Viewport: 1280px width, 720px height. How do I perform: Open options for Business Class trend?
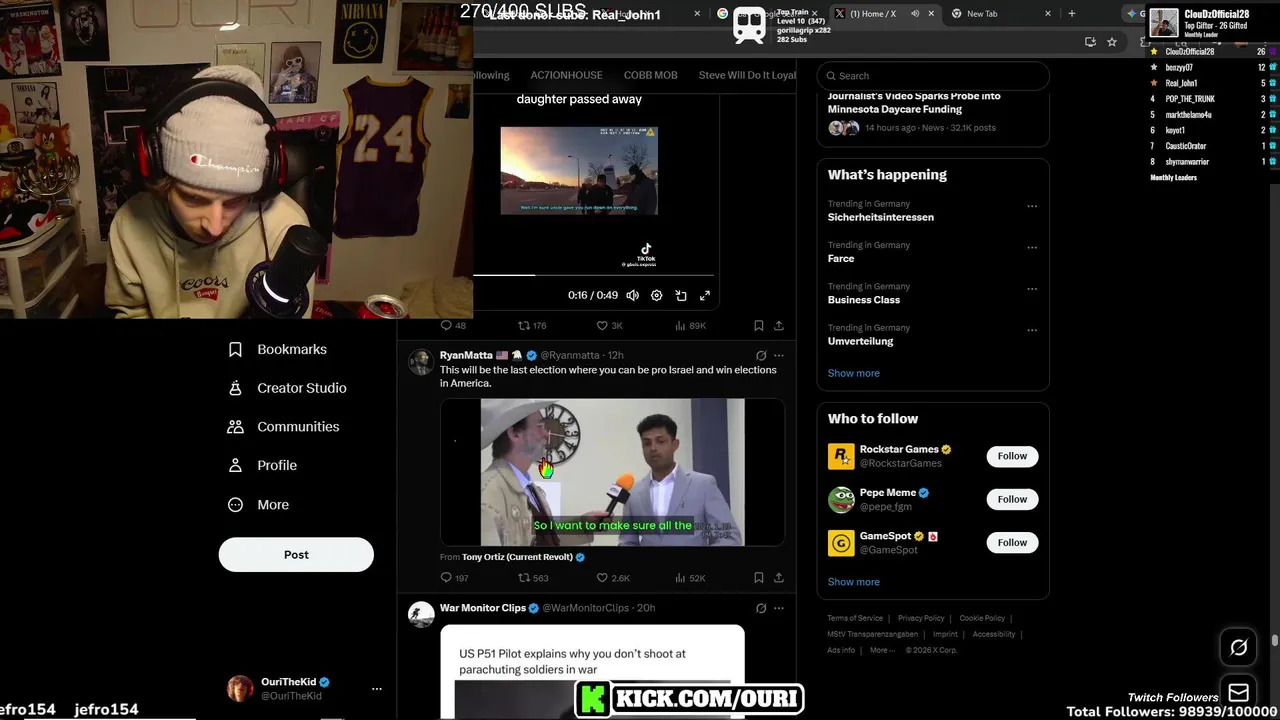point(1032,289)
